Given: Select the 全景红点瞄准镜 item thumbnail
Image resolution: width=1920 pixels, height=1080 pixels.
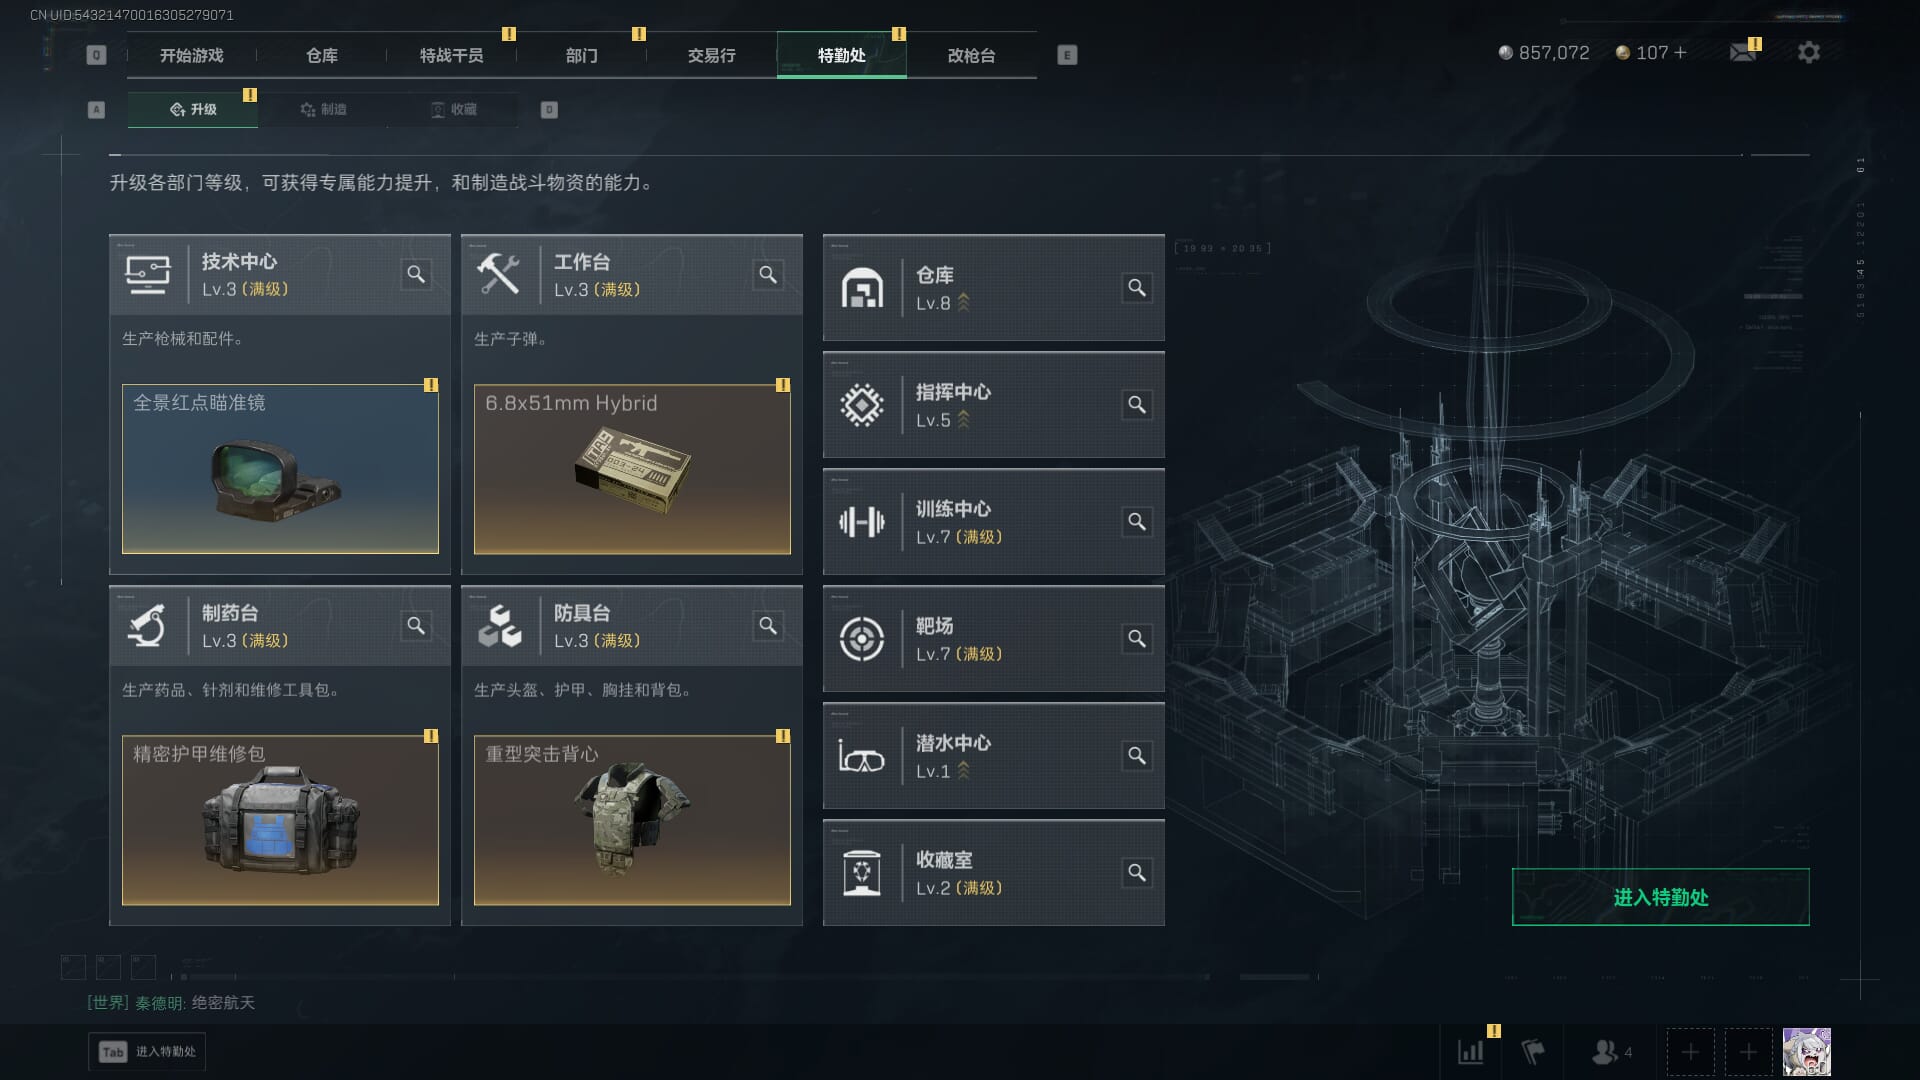Looking at the screenshot, I should tap(280, 469).
